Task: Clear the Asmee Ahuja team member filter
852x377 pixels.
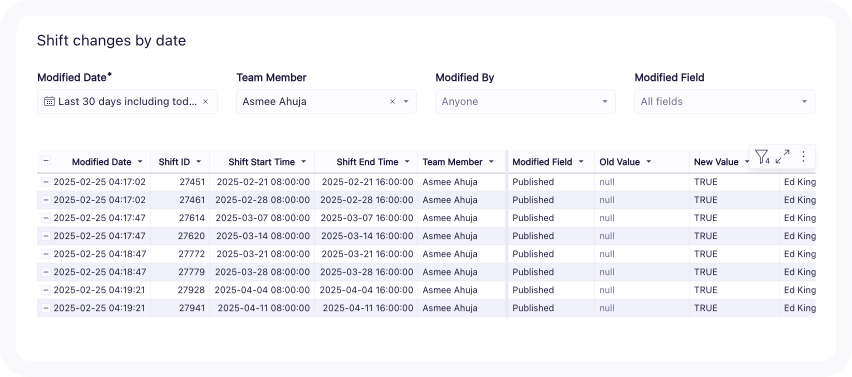Action: (392, 102)
